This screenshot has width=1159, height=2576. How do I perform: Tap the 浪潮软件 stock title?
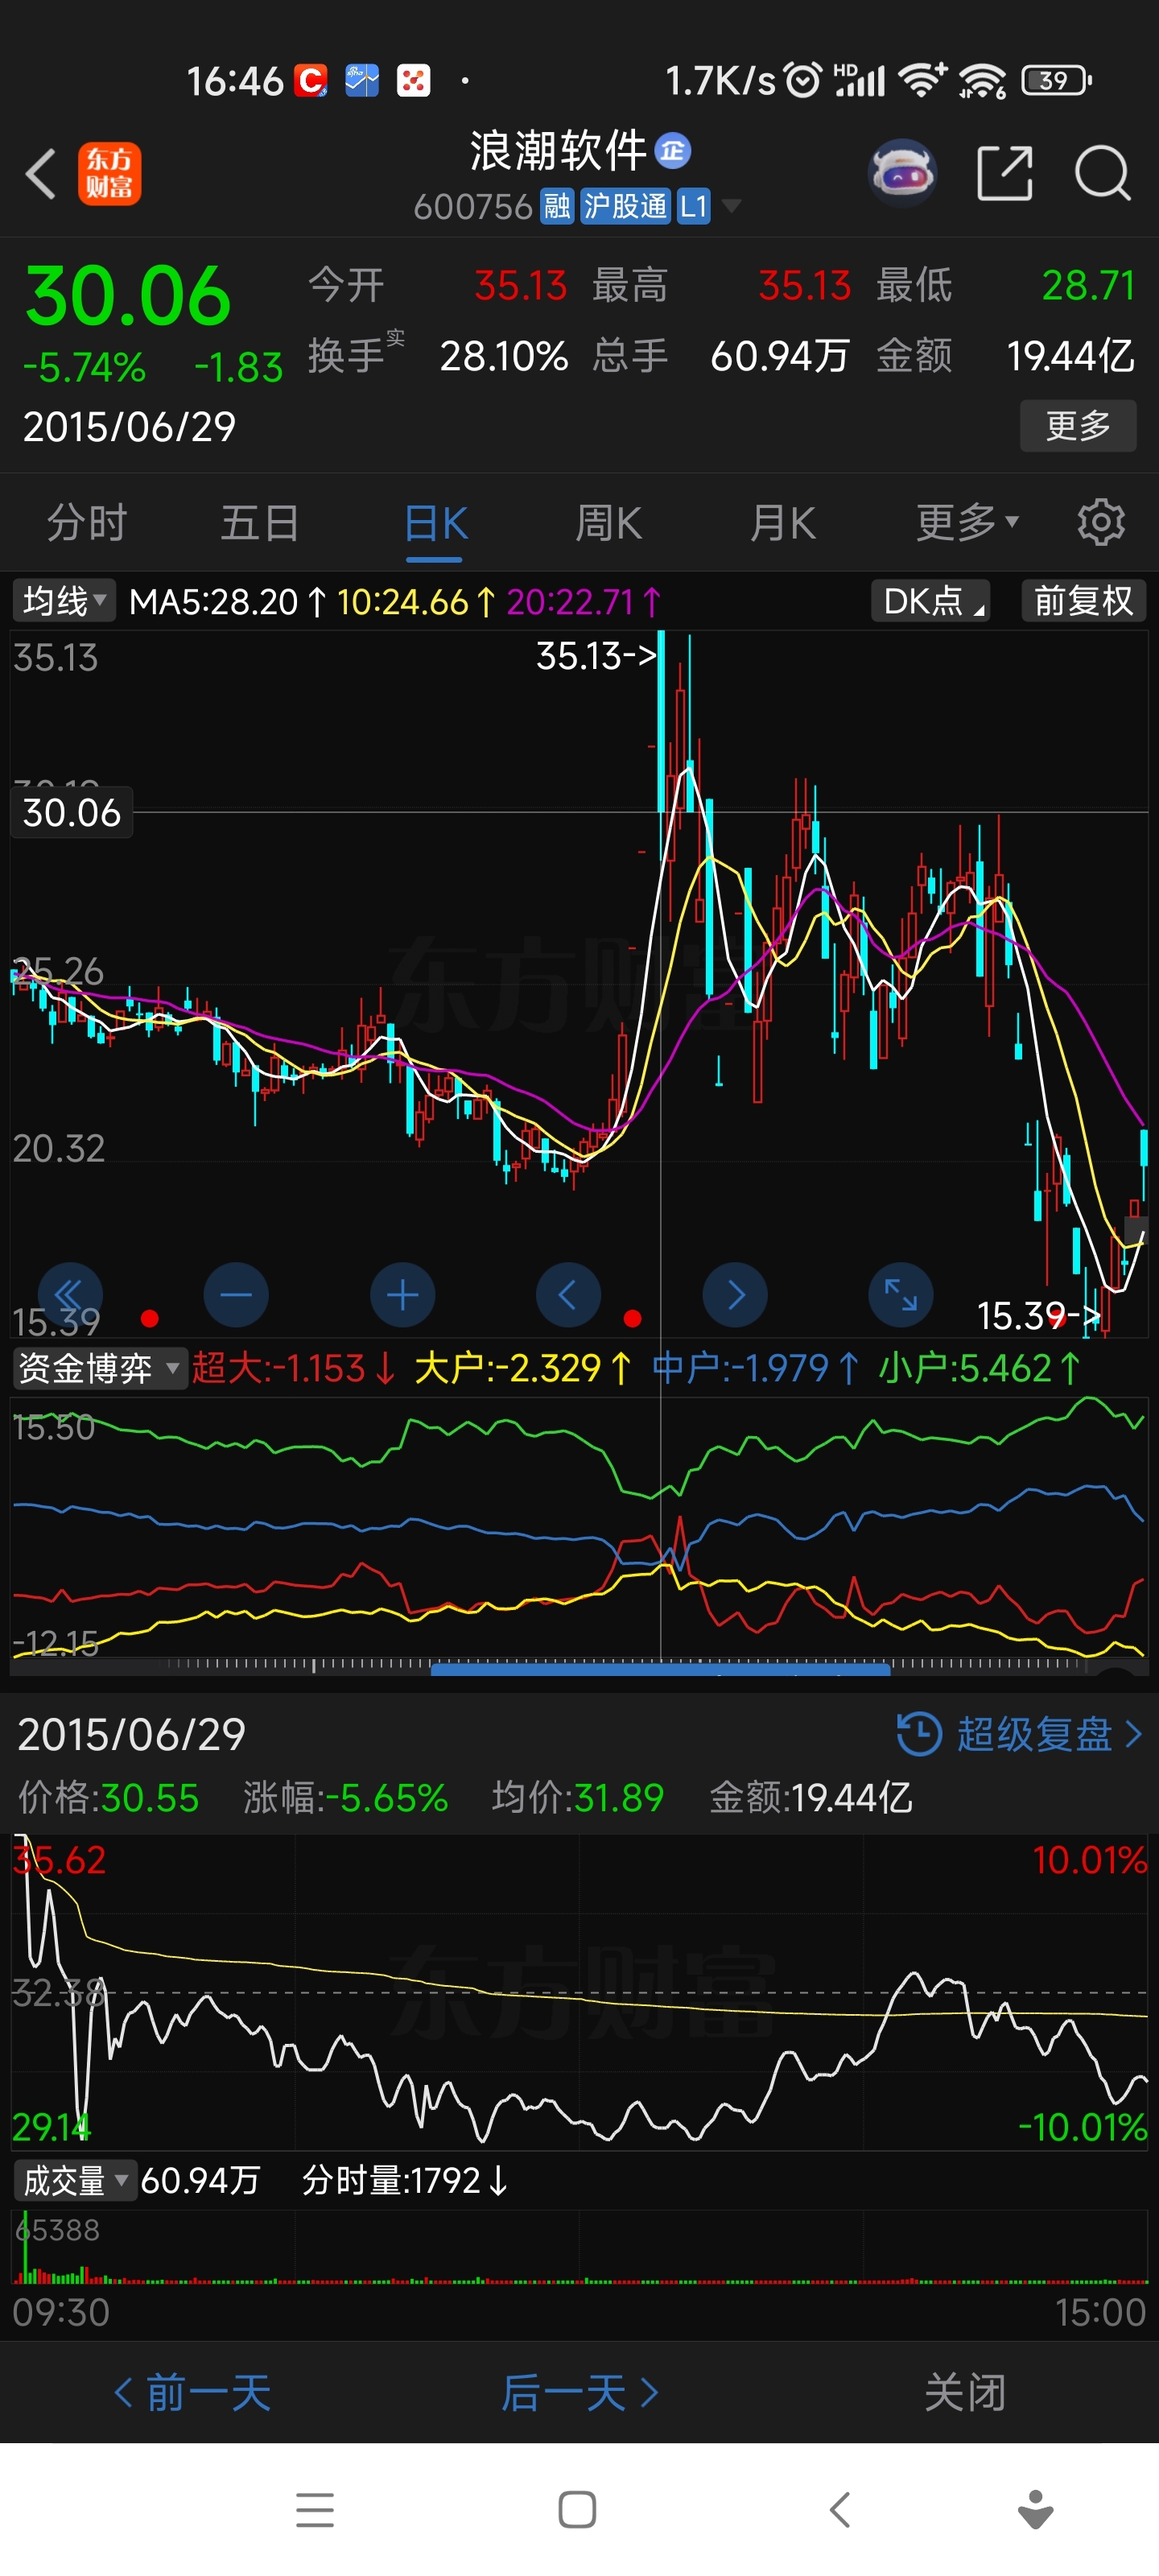tap(559, 151)
